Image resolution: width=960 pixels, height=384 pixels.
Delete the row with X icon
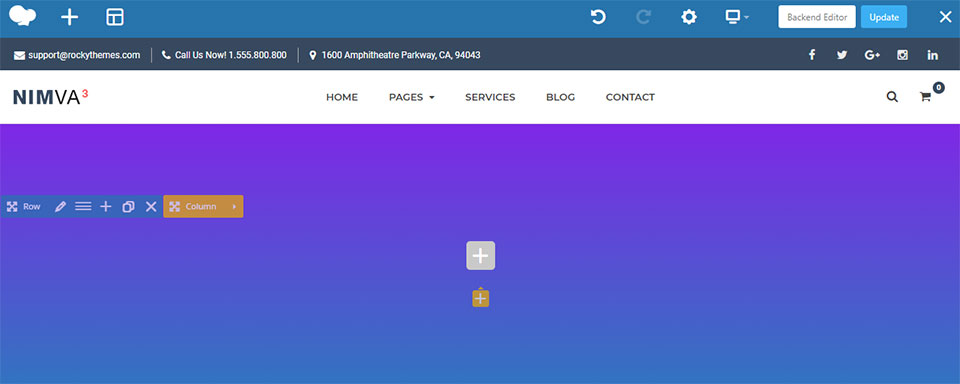pos(151,206)
